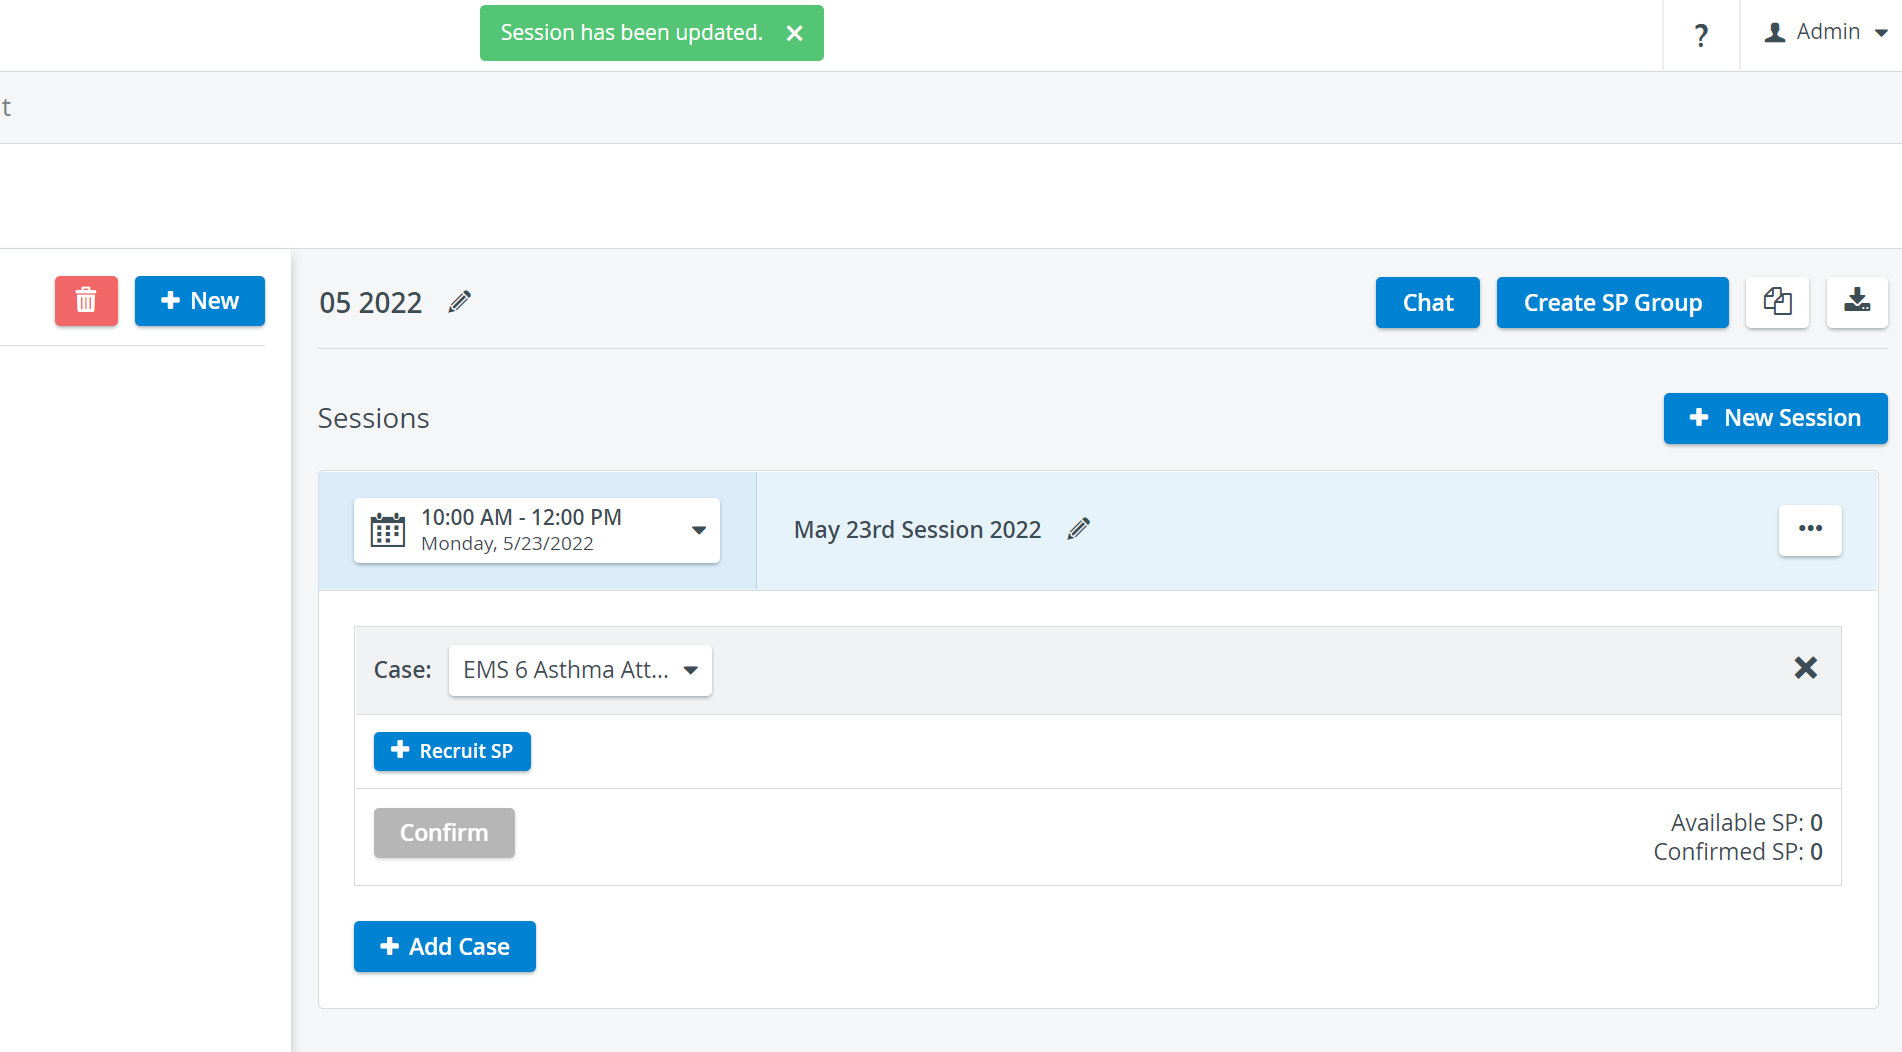Click the calendar icon in session time
This screenshot has height=1052, width=1902.
(x=388, y=530)
